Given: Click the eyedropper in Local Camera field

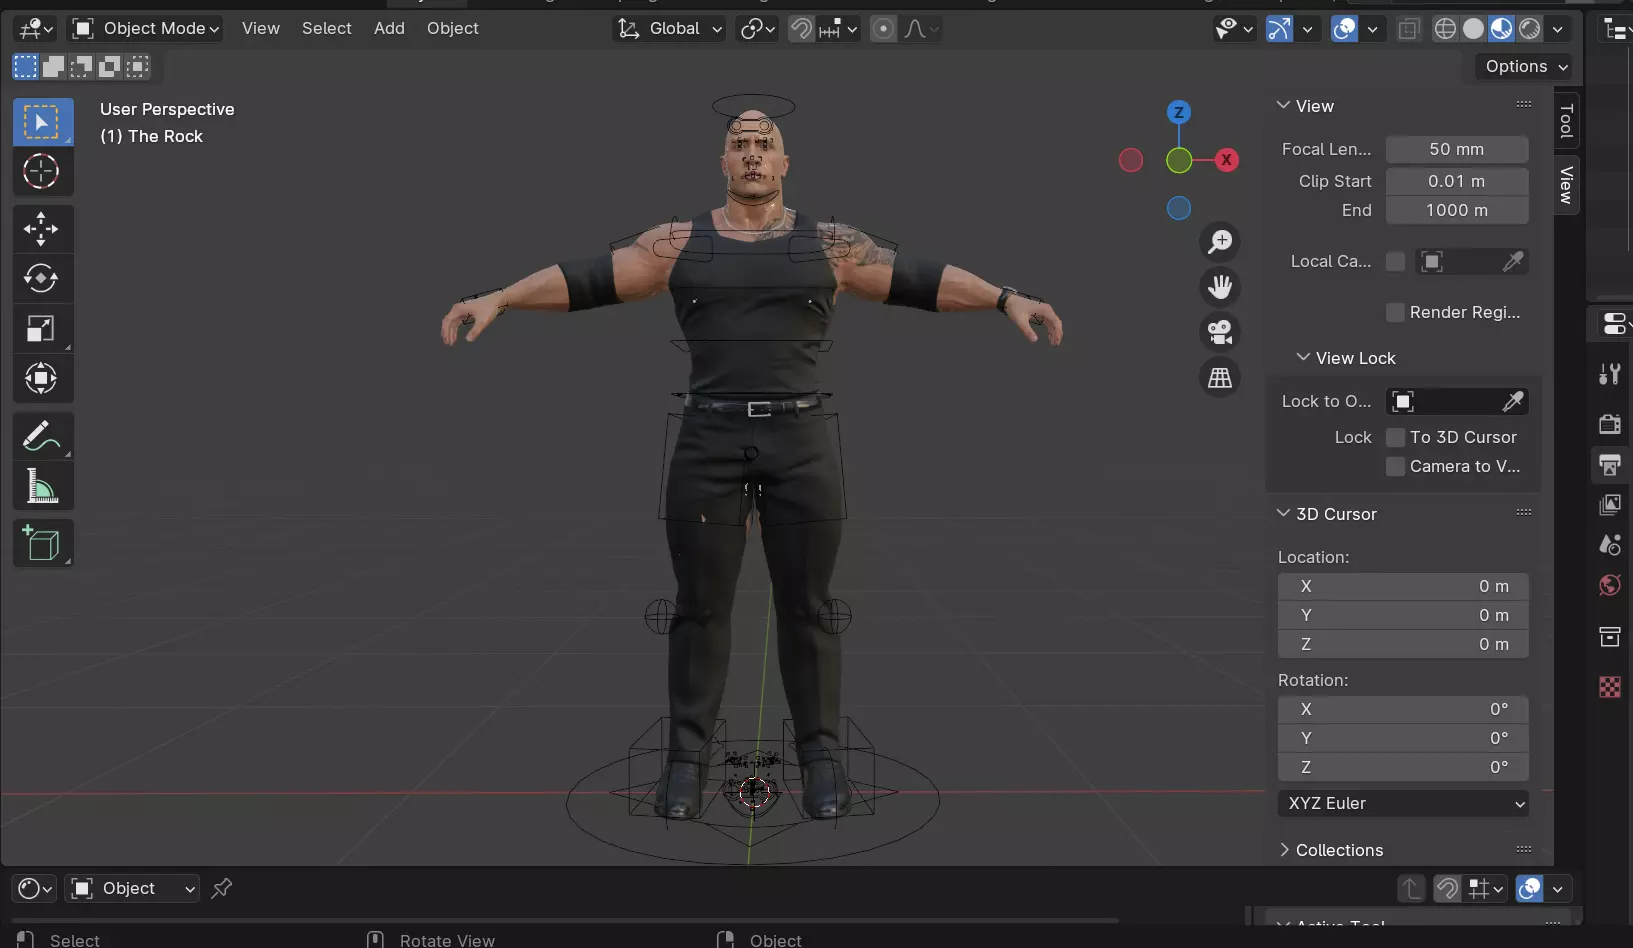Looking at the screenshot, I should click(1513, 261).
